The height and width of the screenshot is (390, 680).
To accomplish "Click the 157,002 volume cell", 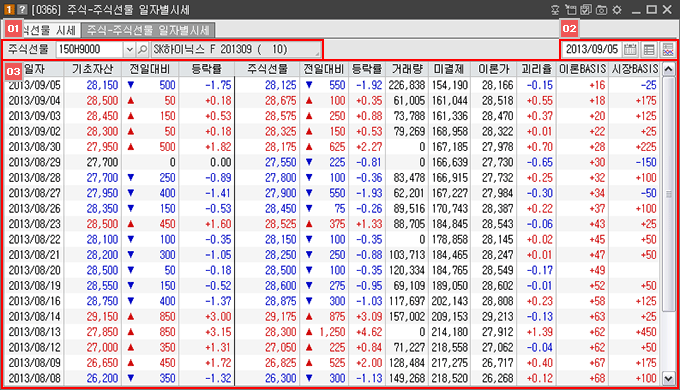I will pos(407,316).
